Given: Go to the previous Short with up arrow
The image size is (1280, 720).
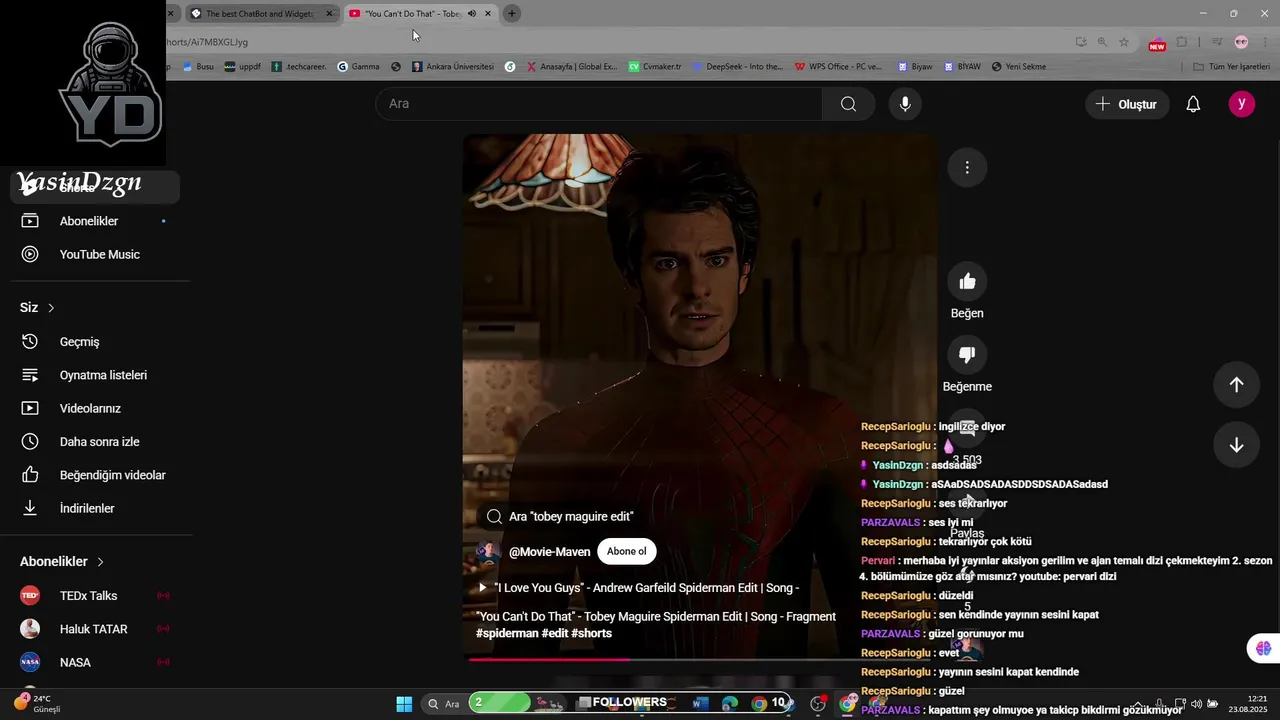Looking at the screenshot, I should [1236, 385].
